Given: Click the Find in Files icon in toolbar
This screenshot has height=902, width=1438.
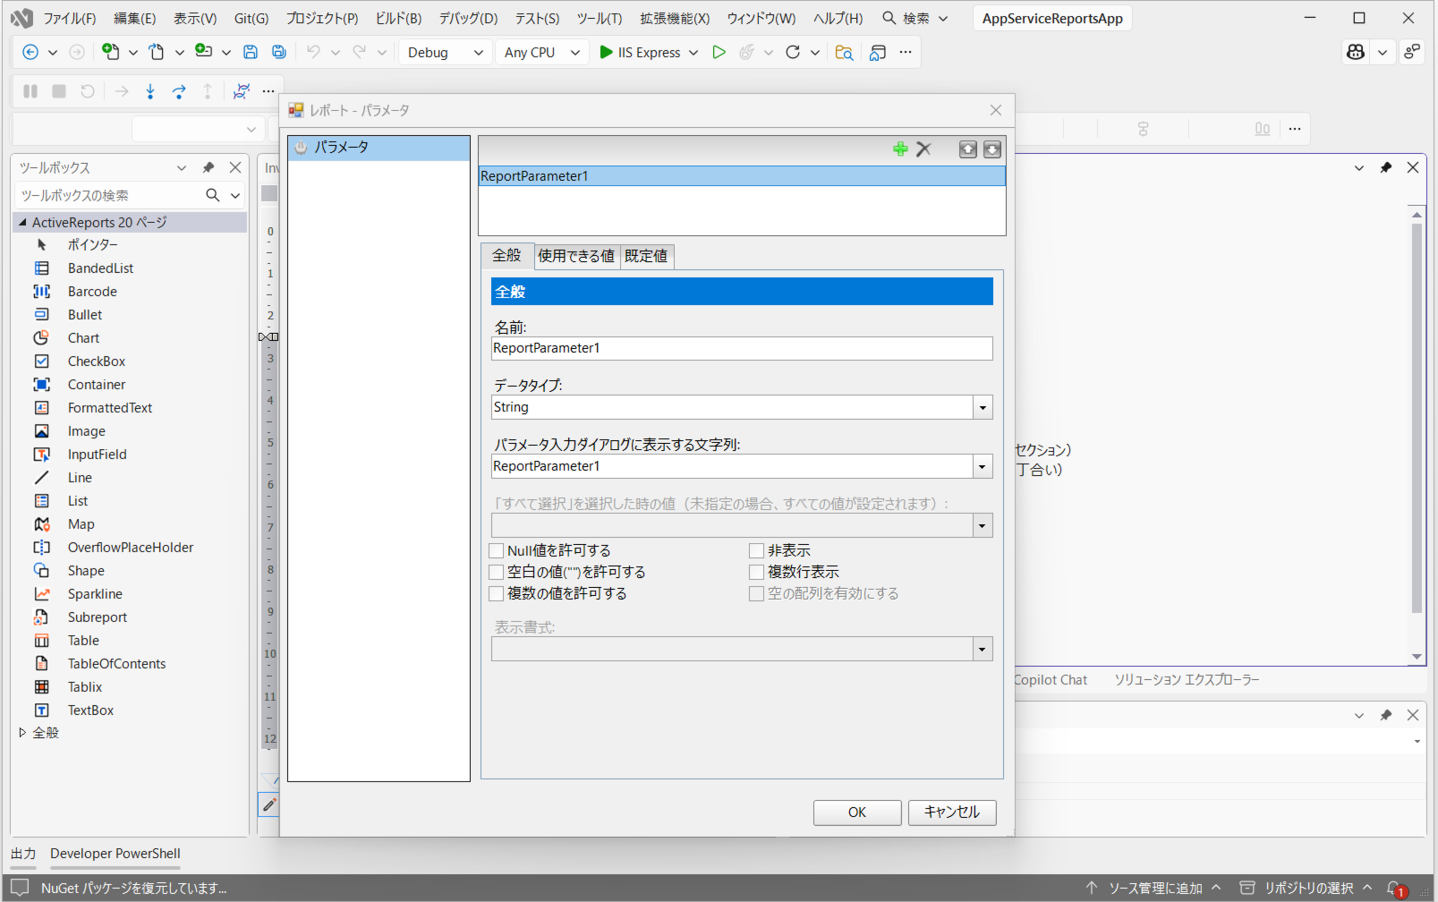Looking at the screenshot, I should coord(844,52).
